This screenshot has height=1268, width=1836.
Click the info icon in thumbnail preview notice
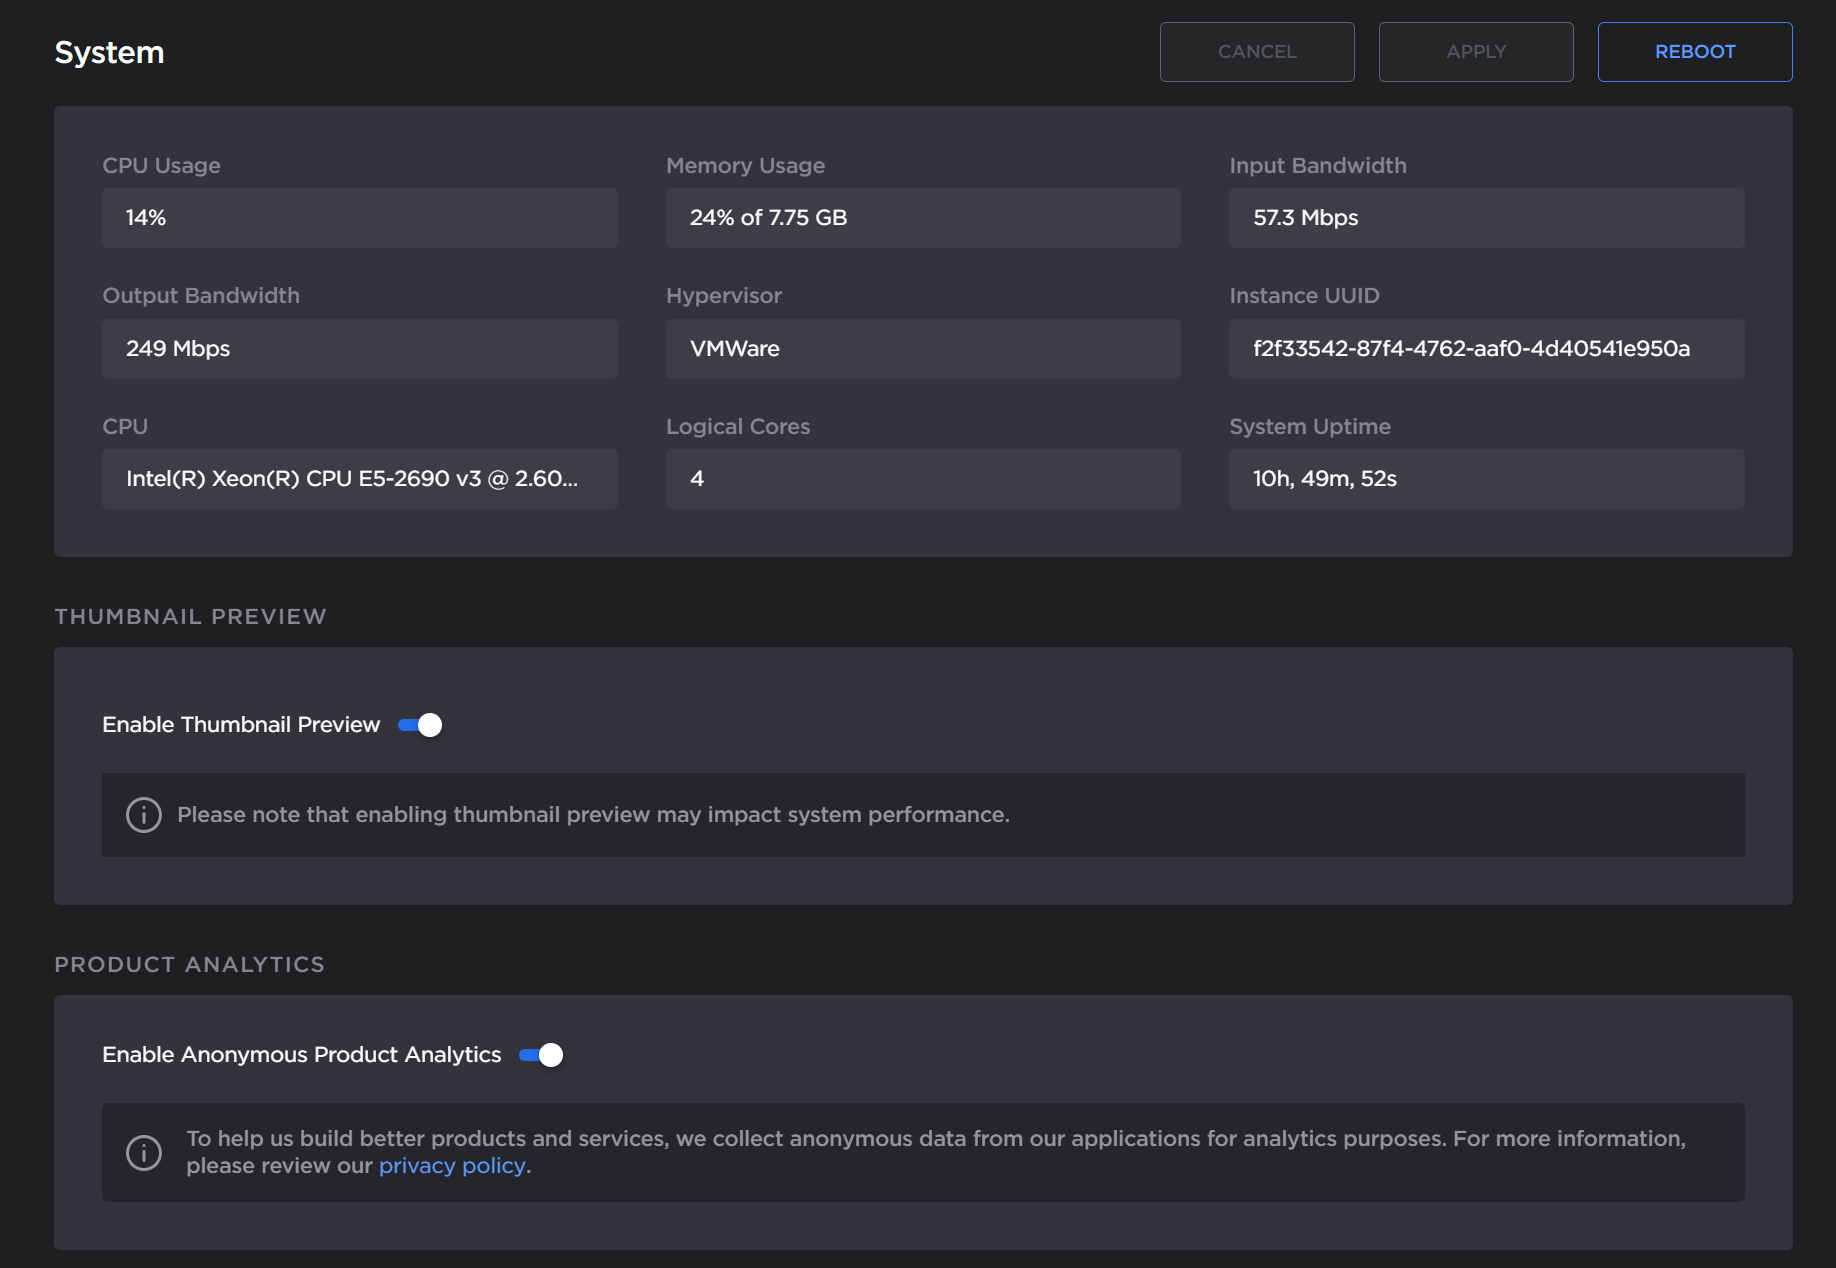pyautogui.click(x=143, y=814)
